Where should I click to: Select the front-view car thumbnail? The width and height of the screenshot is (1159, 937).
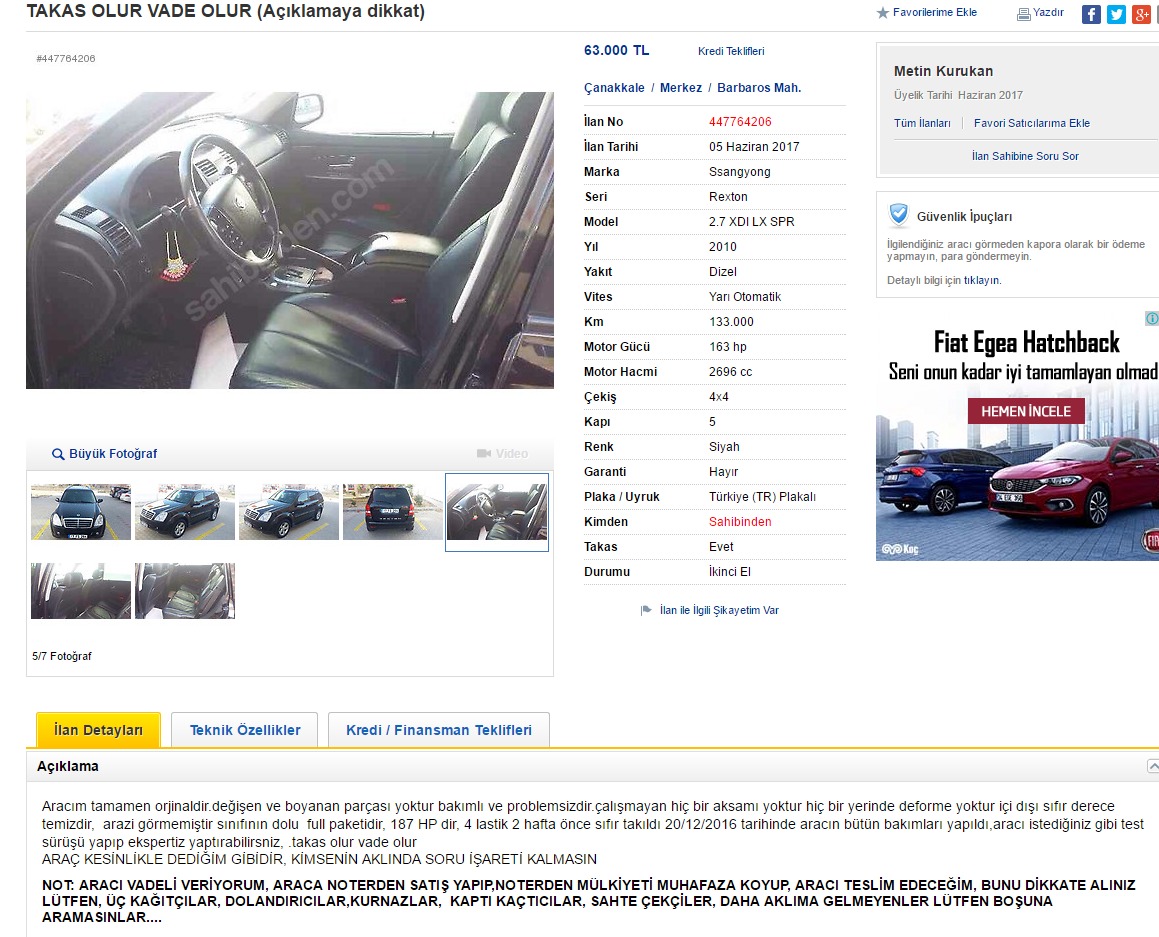click(81, 511)
